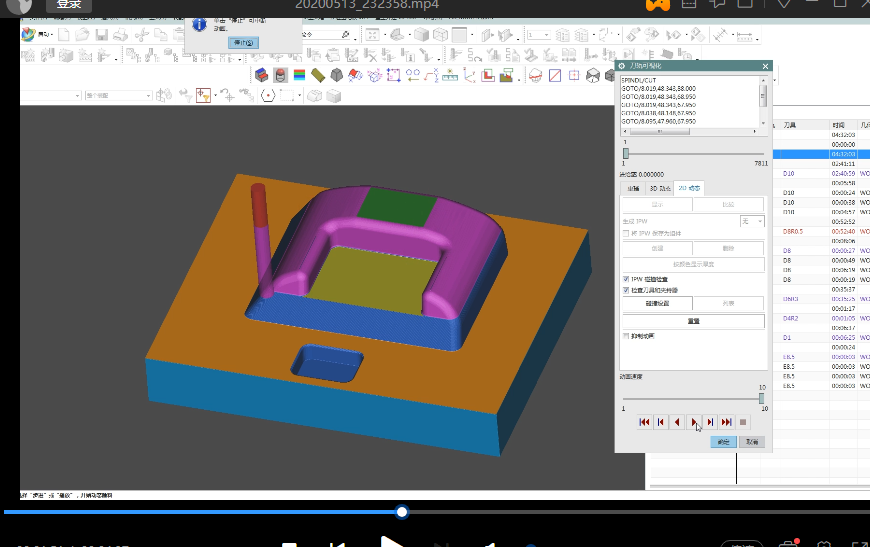Click the open folder icon
Screen dimensions: 870x547
(x=82, y=34)
